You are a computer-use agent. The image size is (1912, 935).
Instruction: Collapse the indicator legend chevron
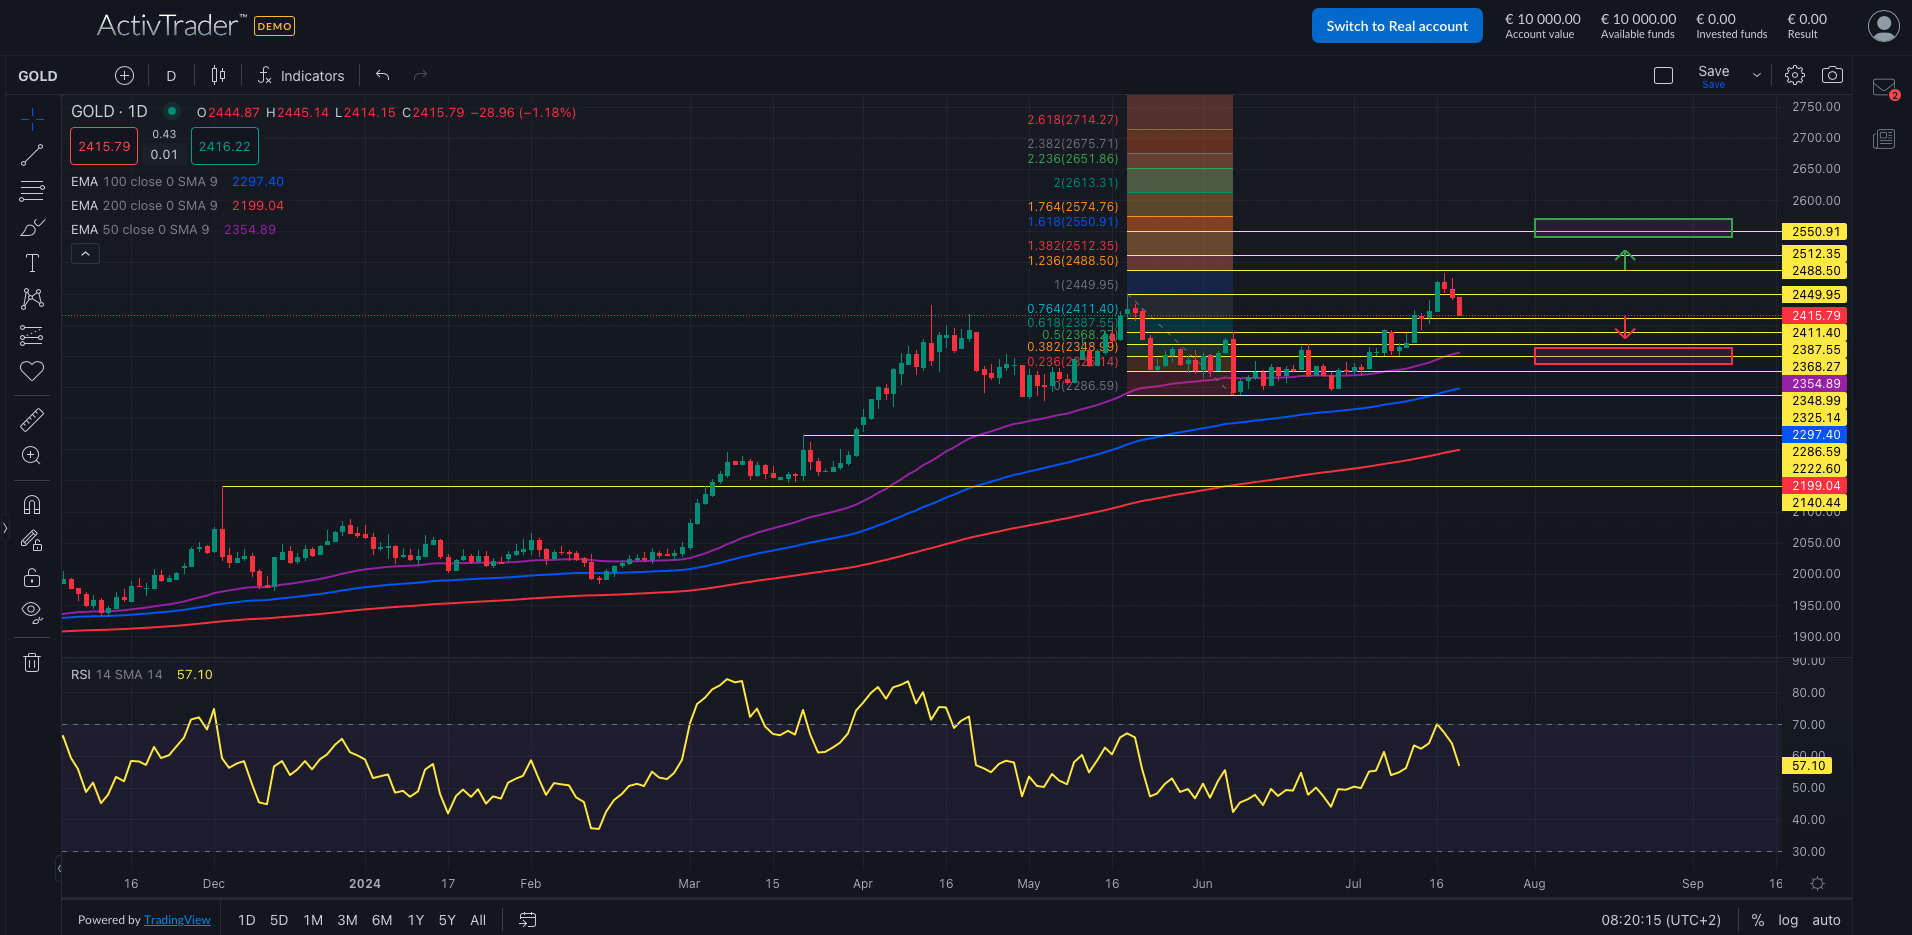click(85, 254)
